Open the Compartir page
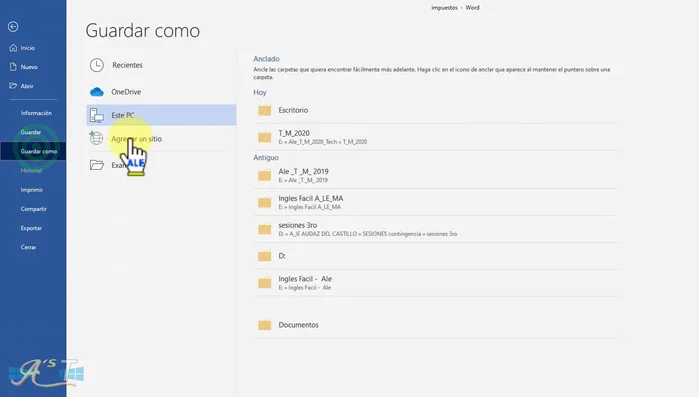The image size is (699, 397). 33,209
